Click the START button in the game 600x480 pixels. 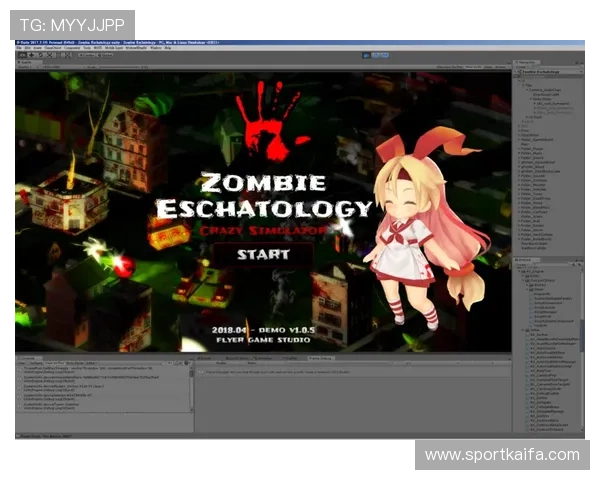tap(264, 255)
